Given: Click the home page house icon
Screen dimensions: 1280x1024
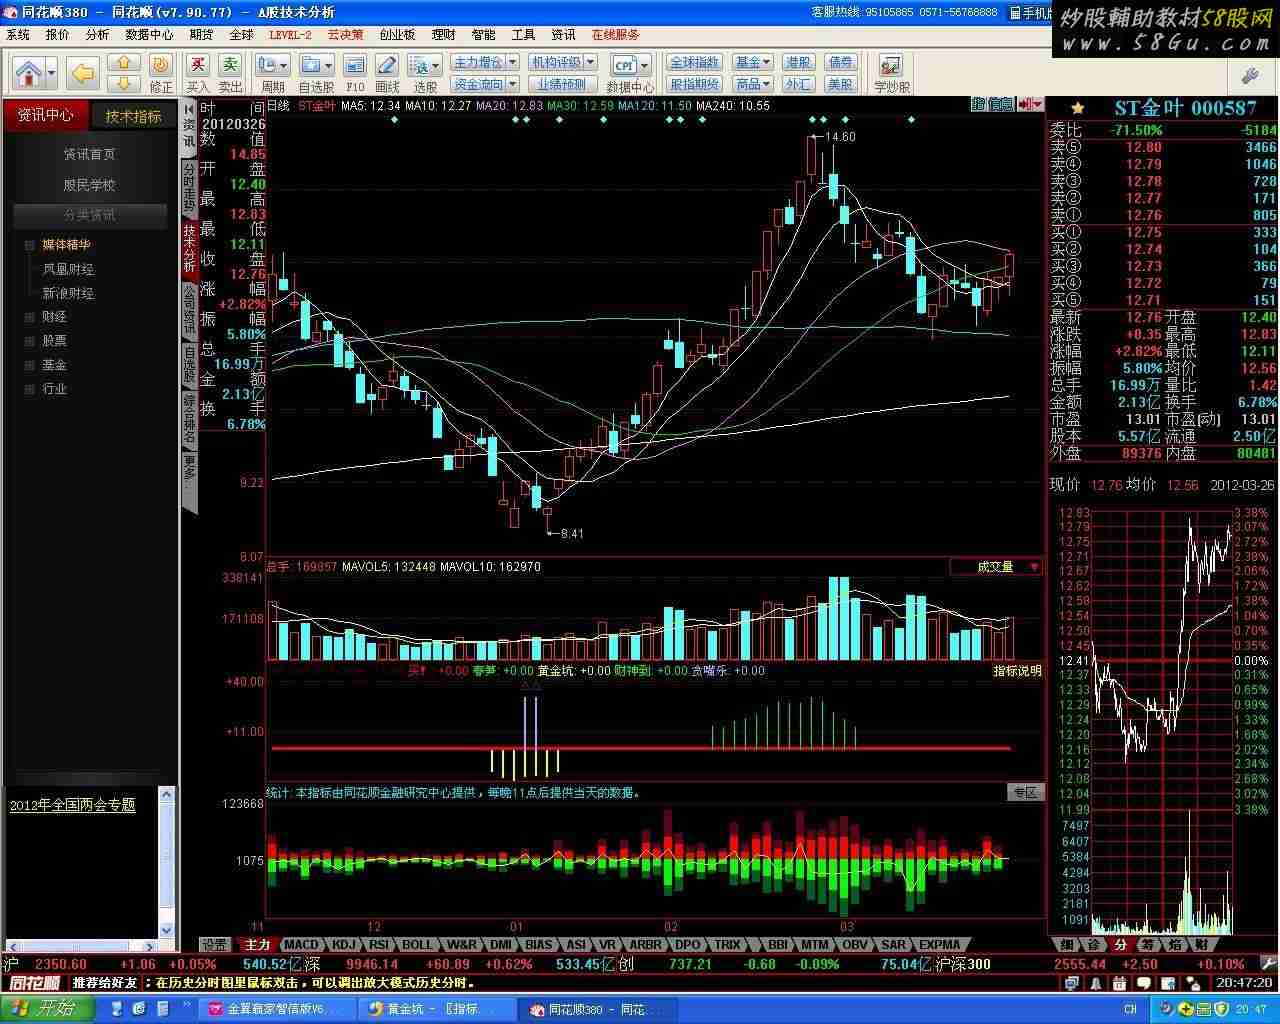Looking at the screenshot, I should click(29, 72).
